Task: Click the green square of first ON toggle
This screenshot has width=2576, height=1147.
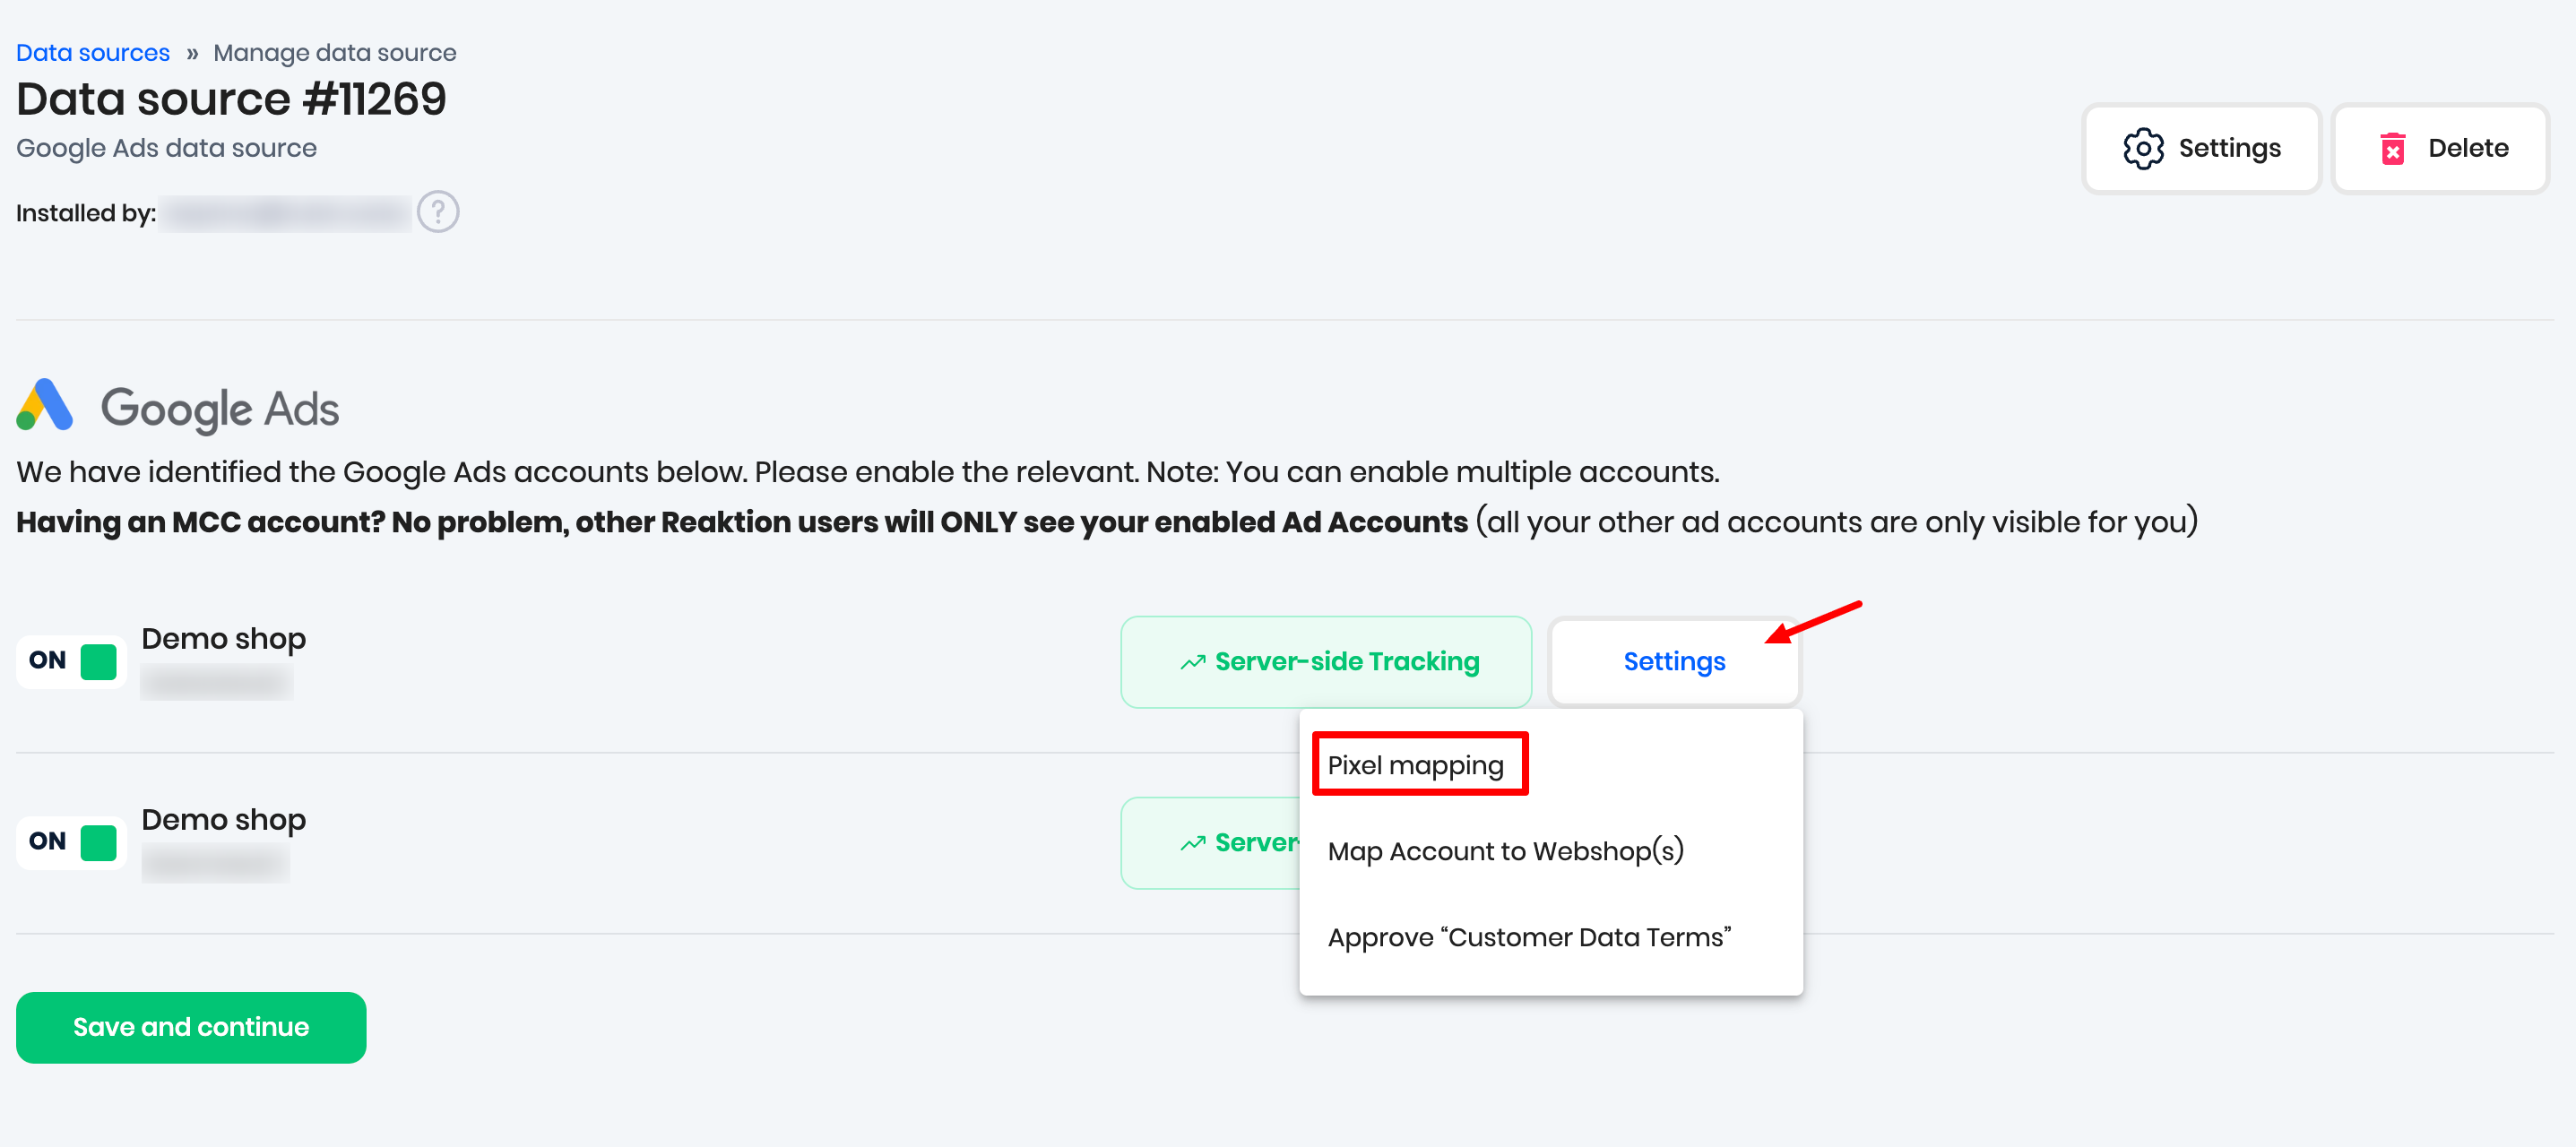Action: [98, 661]
